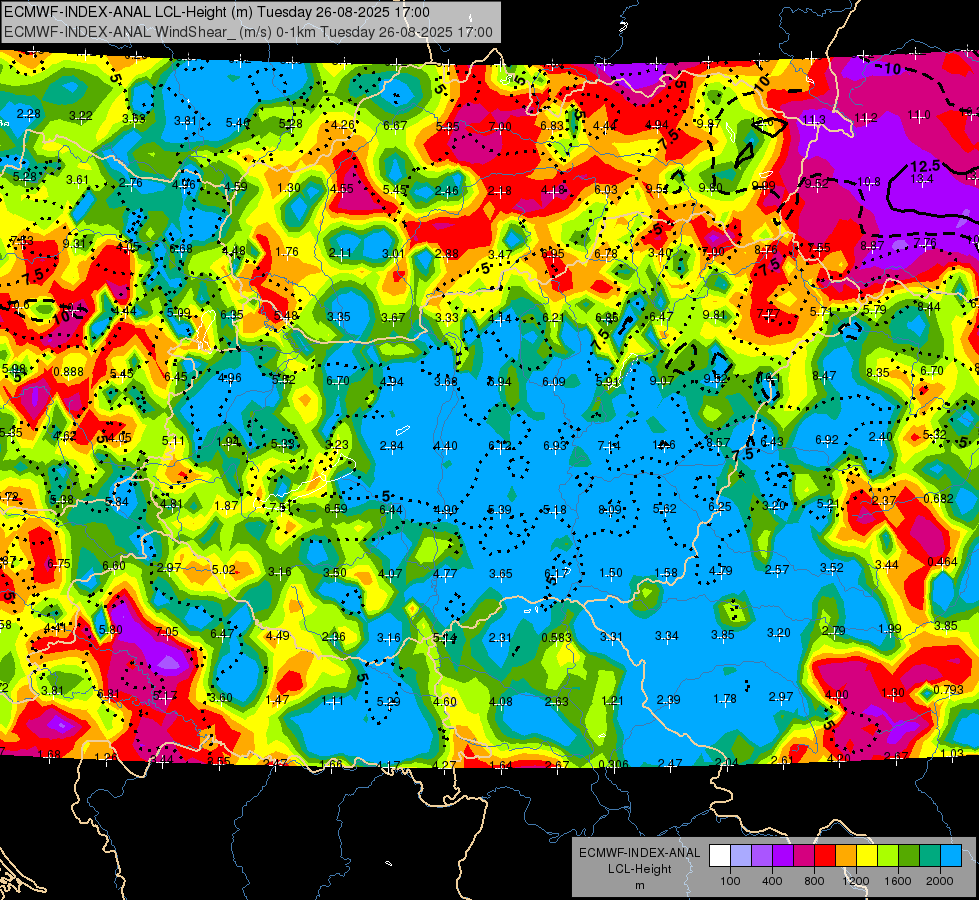
Task: Click the legend value 400
Action: [x=772, y=881]
